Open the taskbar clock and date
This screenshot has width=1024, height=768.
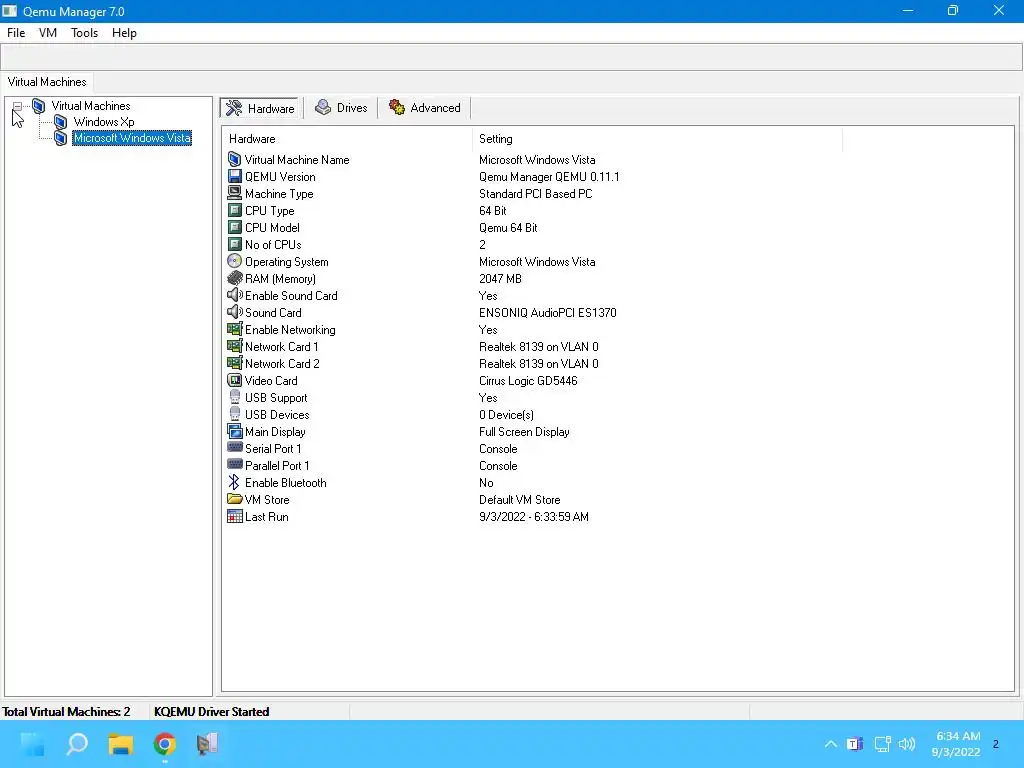tap(957, 744)
